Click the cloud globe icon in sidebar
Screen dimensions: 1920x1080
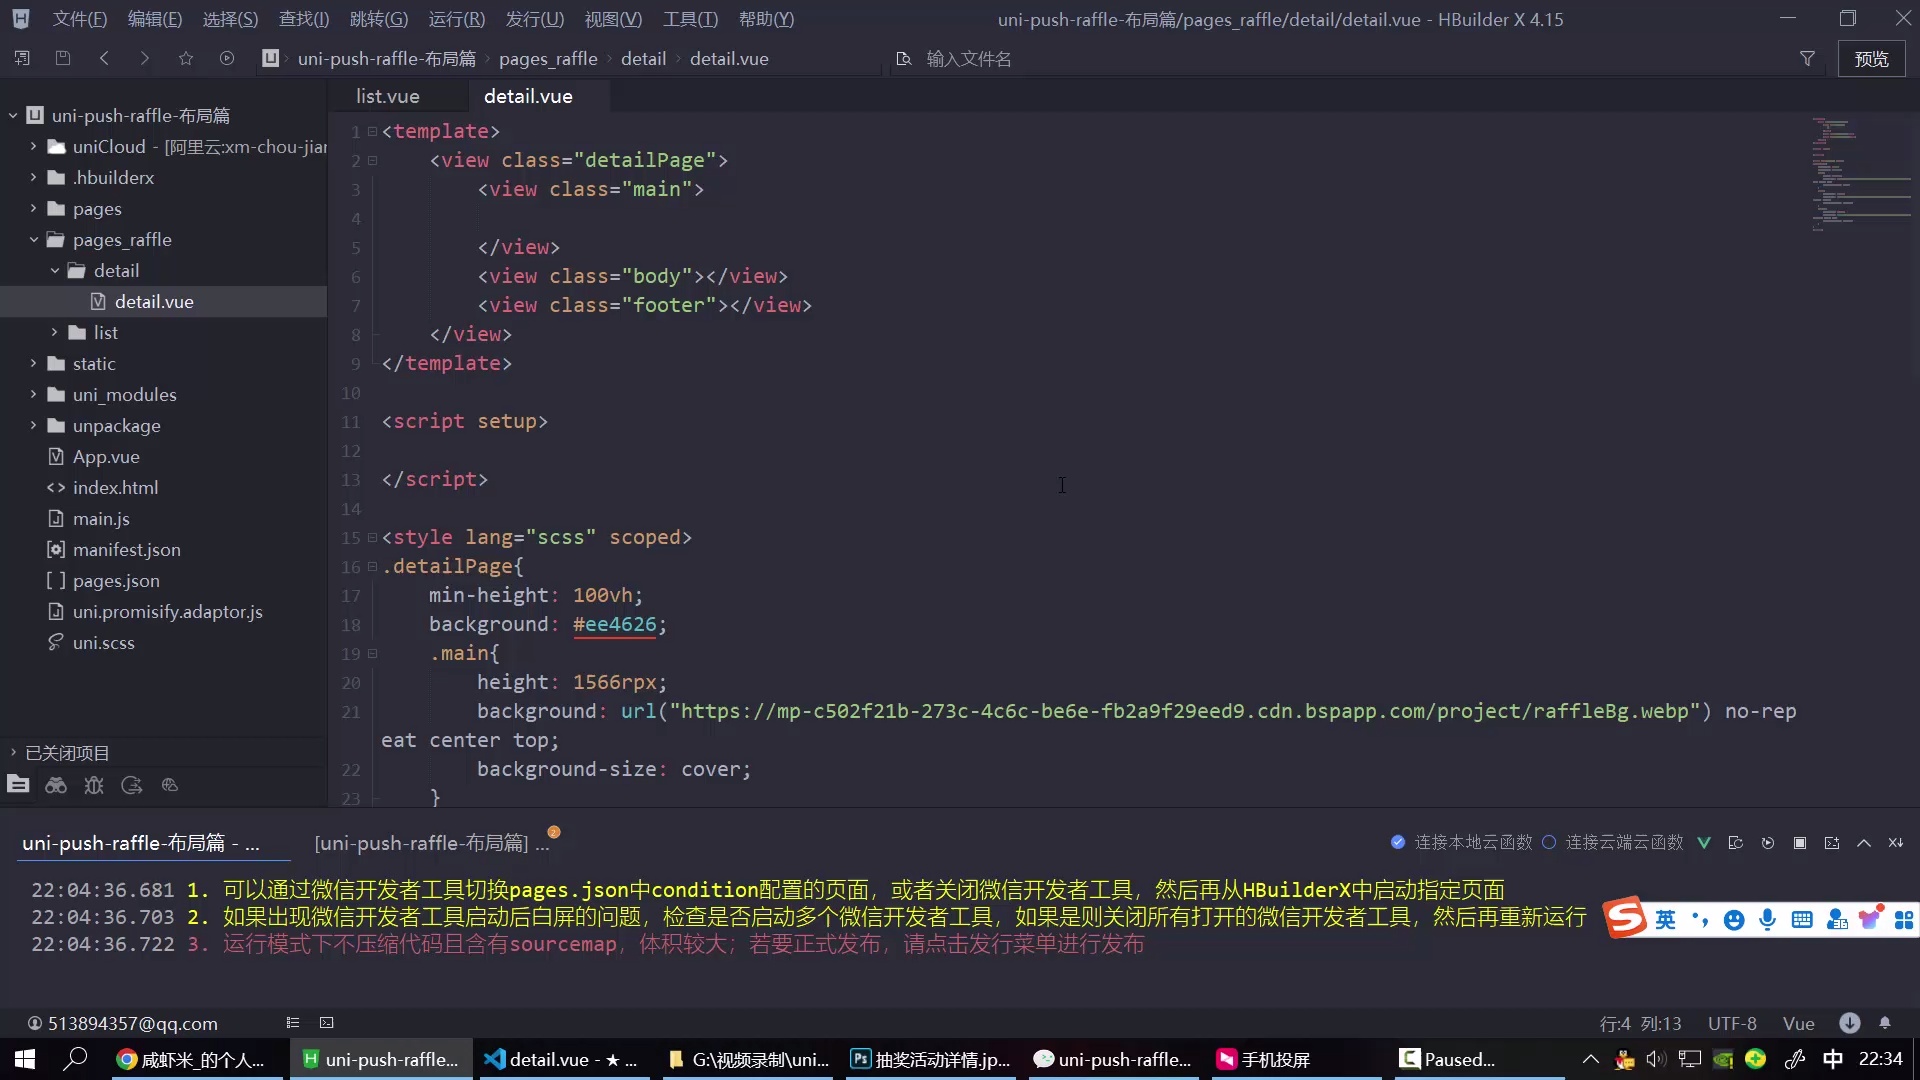[170, 785]
